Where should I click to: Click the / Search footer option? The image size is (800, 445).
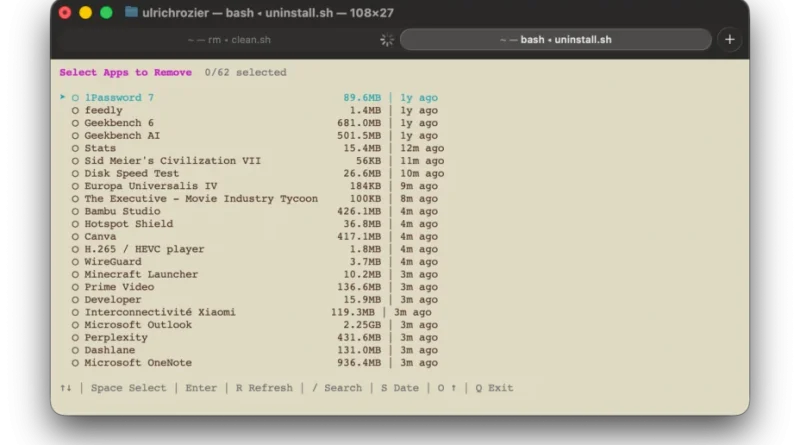tap(337, 388)
